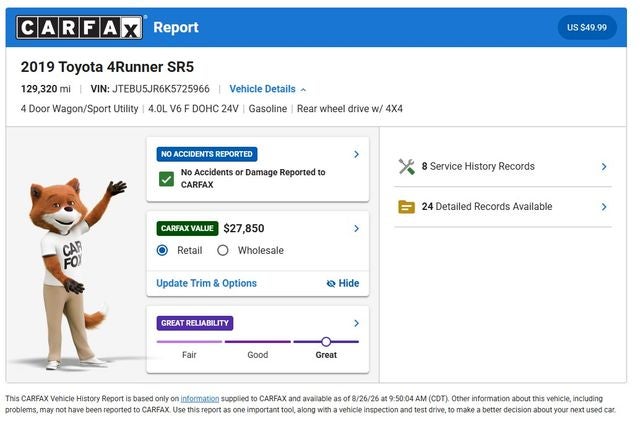Click the 4.0L V6 F DOHC 24V engine text
This screenshot has height=423, width=640.
[x=193, y=109]
